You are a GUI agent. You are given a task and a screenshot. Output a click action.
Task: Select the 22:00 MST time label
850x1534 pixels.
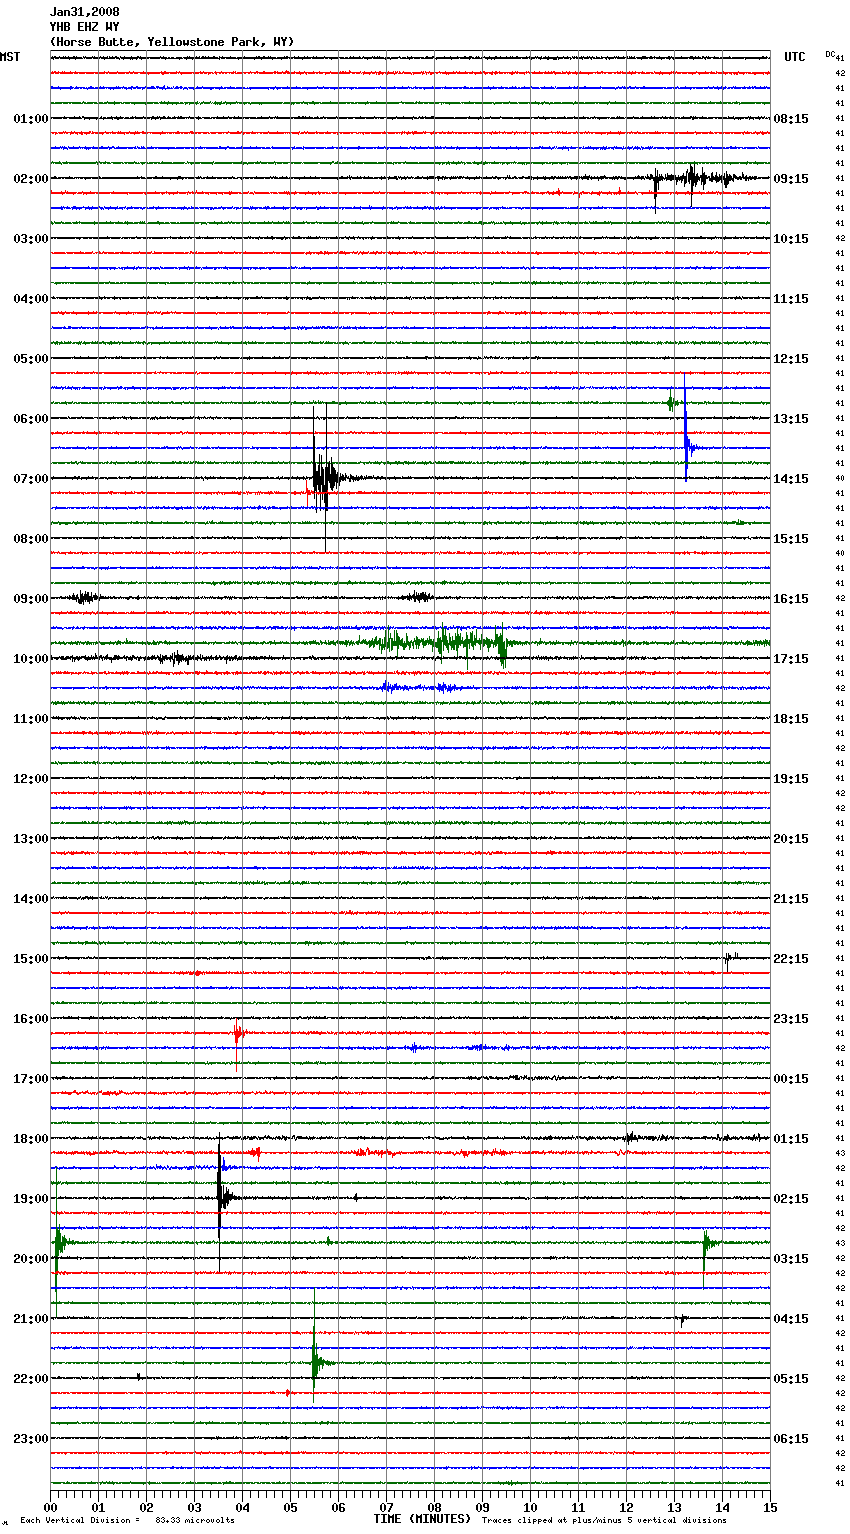(x=31, y=1379)
